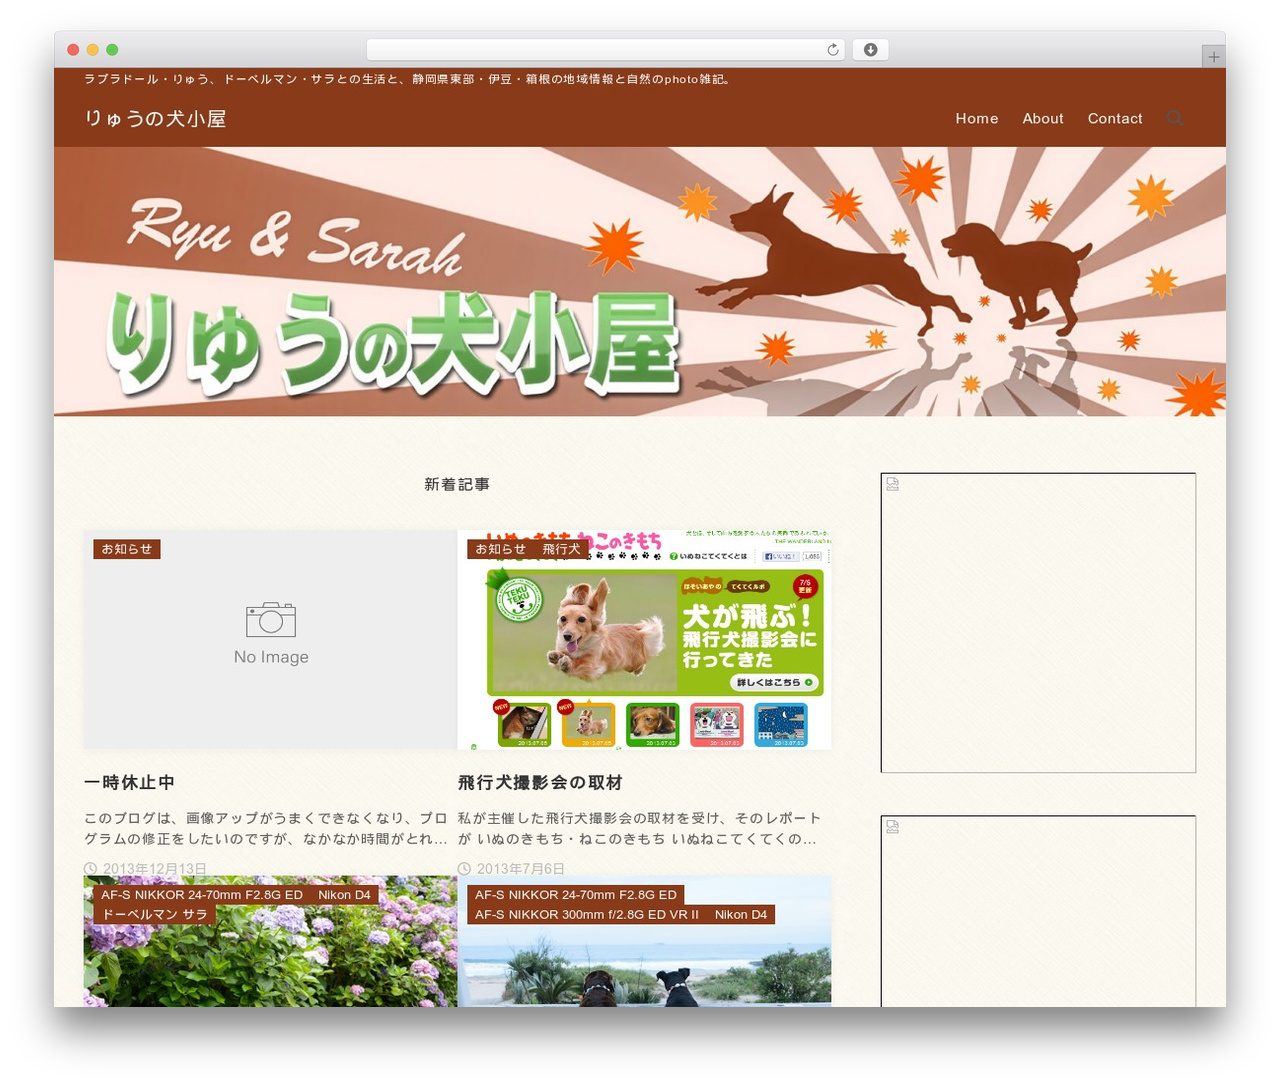Reload the page using the refresh icon
Screen dimensions: 1280x1084
(833, 50)
